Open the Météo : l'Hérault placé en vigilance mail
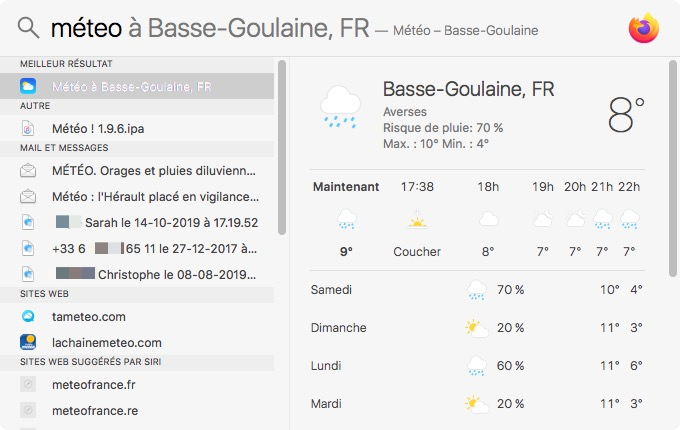 pyautogui.click(x=155, y=196)
